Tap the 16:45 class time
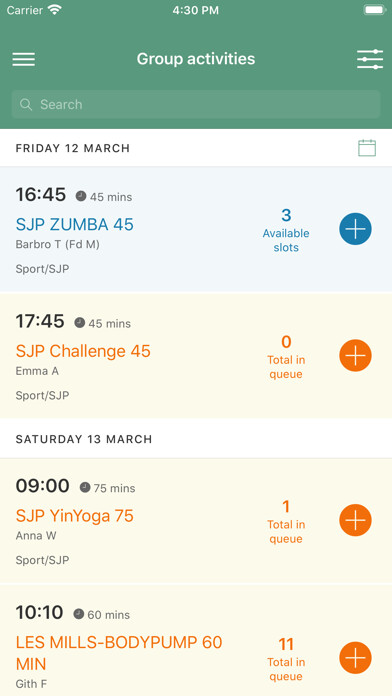Viewport: 392px width, 696px height. click(41, 194)
